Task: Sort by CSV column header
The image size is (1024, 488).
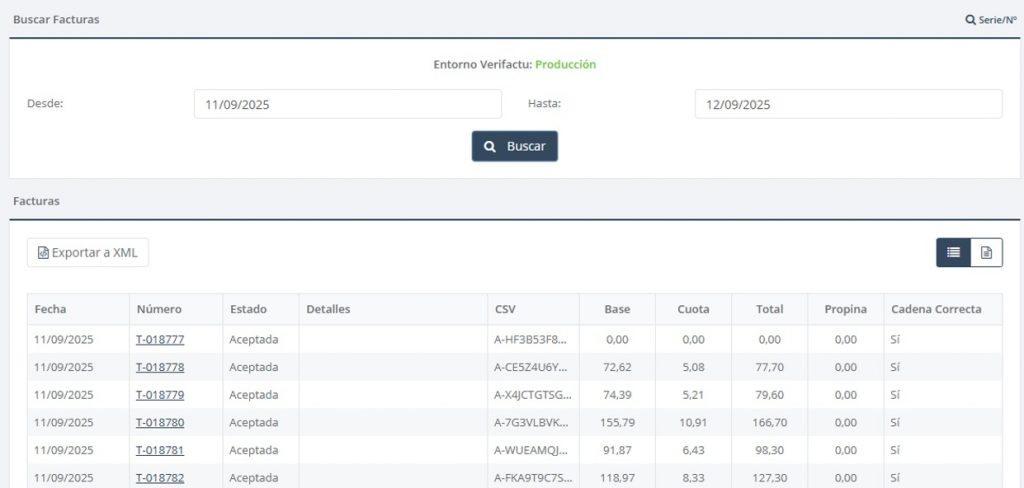Action: pos(505,310)
